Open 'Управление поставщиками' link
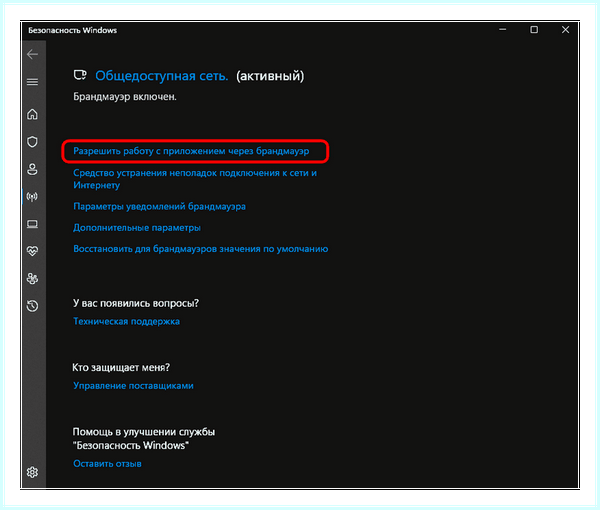The height and width of the screenshot is (510, 600). click(133, 386)
